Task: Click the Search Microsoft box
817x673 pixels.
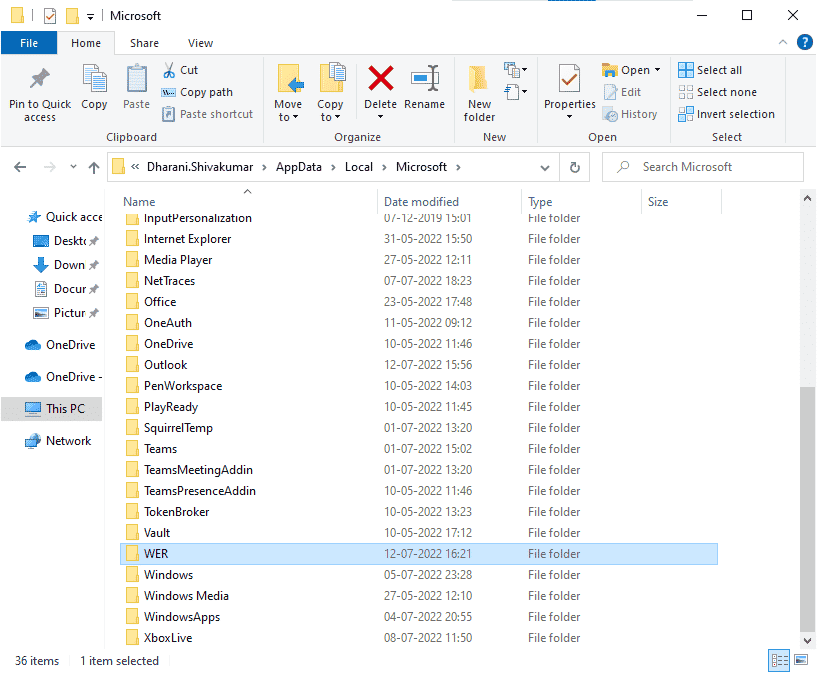Action: pos(702,166)
